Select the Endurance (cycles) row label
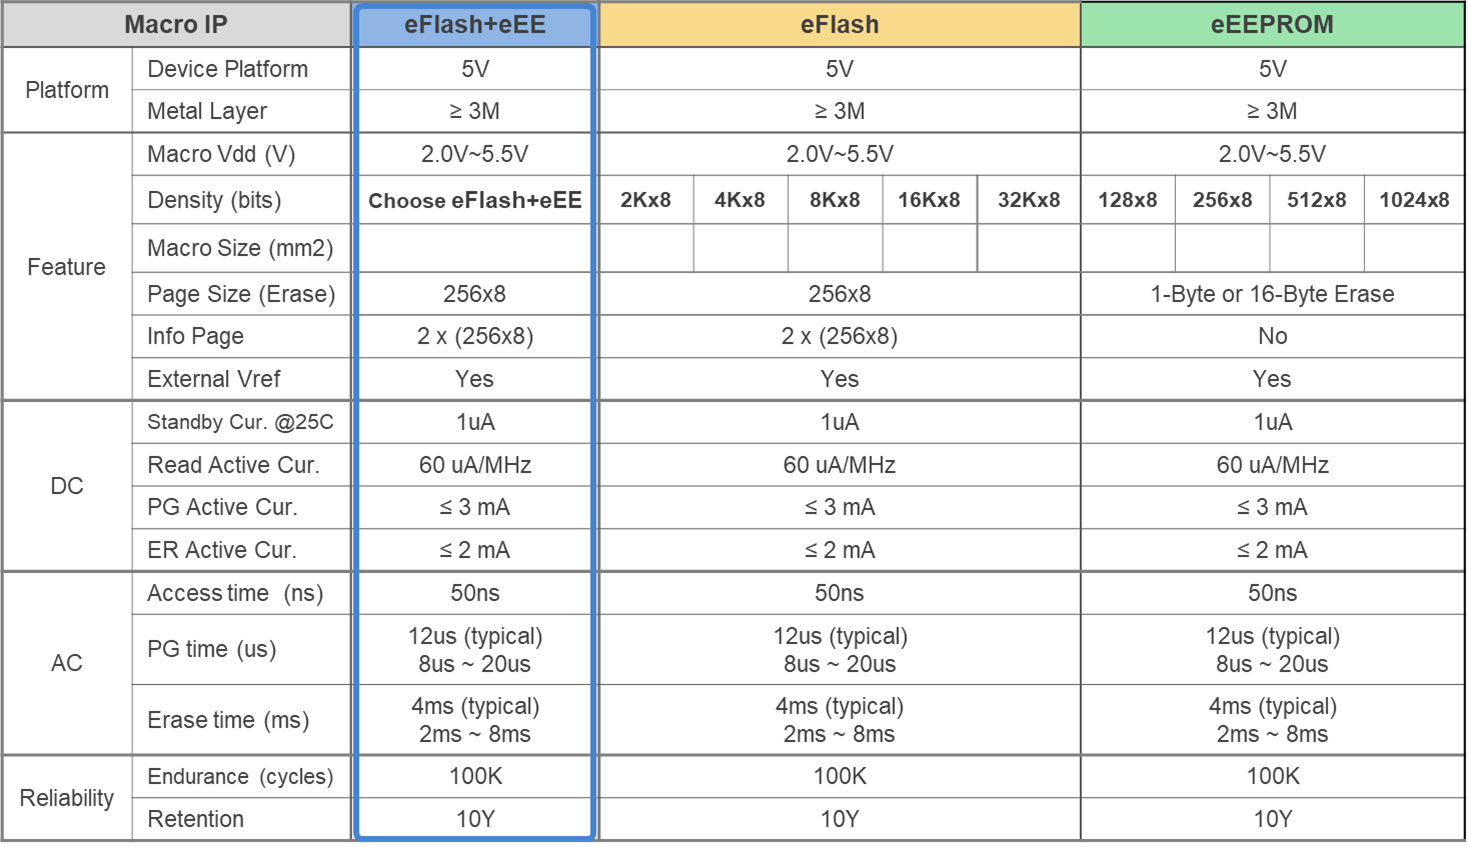The height and width of the screenshot is (847, 1468). (240, 777)
